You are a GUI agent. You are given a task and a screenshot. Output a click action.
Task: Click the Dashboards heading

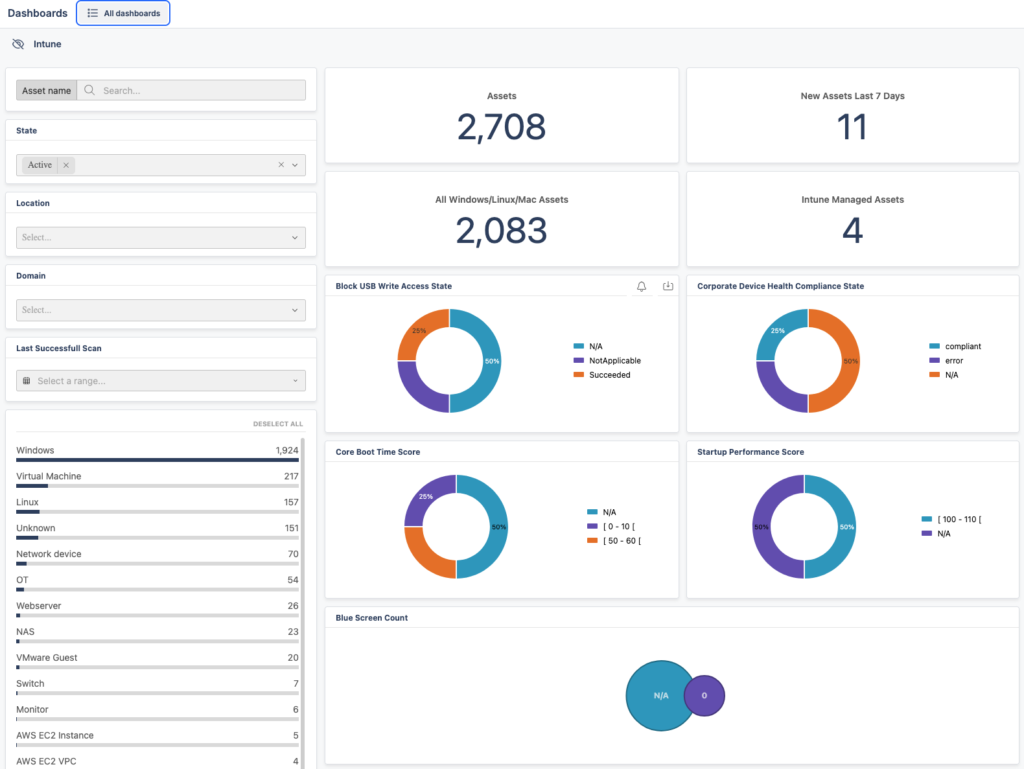pos(37,13)
